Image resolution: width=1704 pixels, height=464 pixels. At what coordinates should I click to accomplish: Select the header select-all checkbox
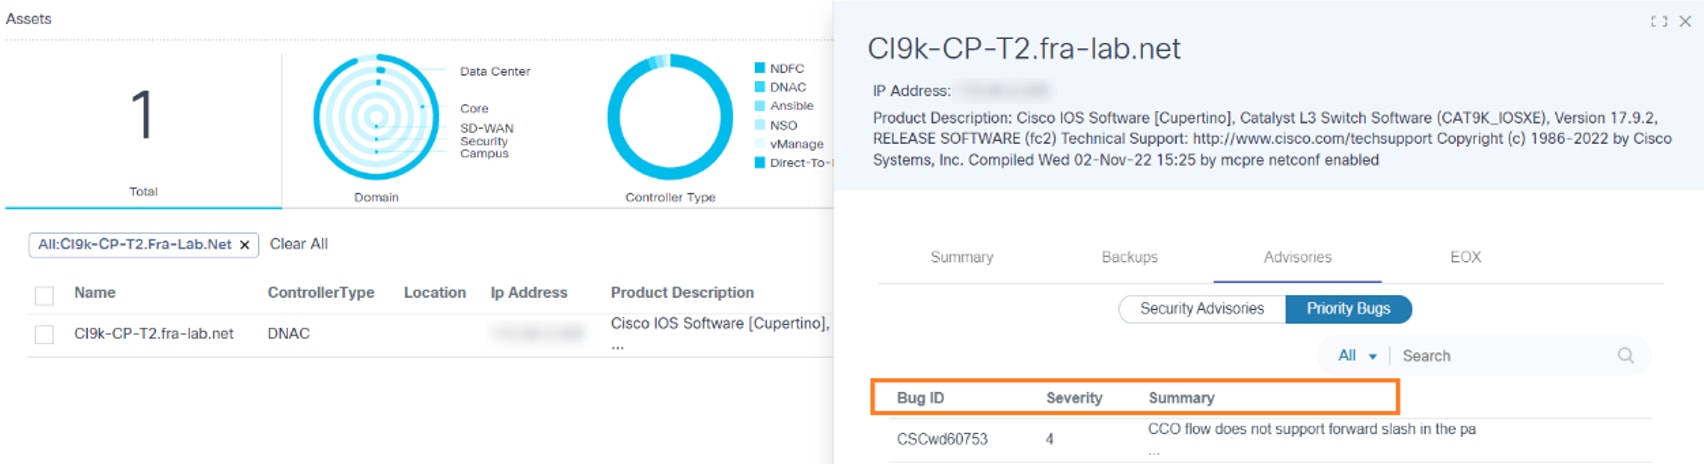pos(44,295)
